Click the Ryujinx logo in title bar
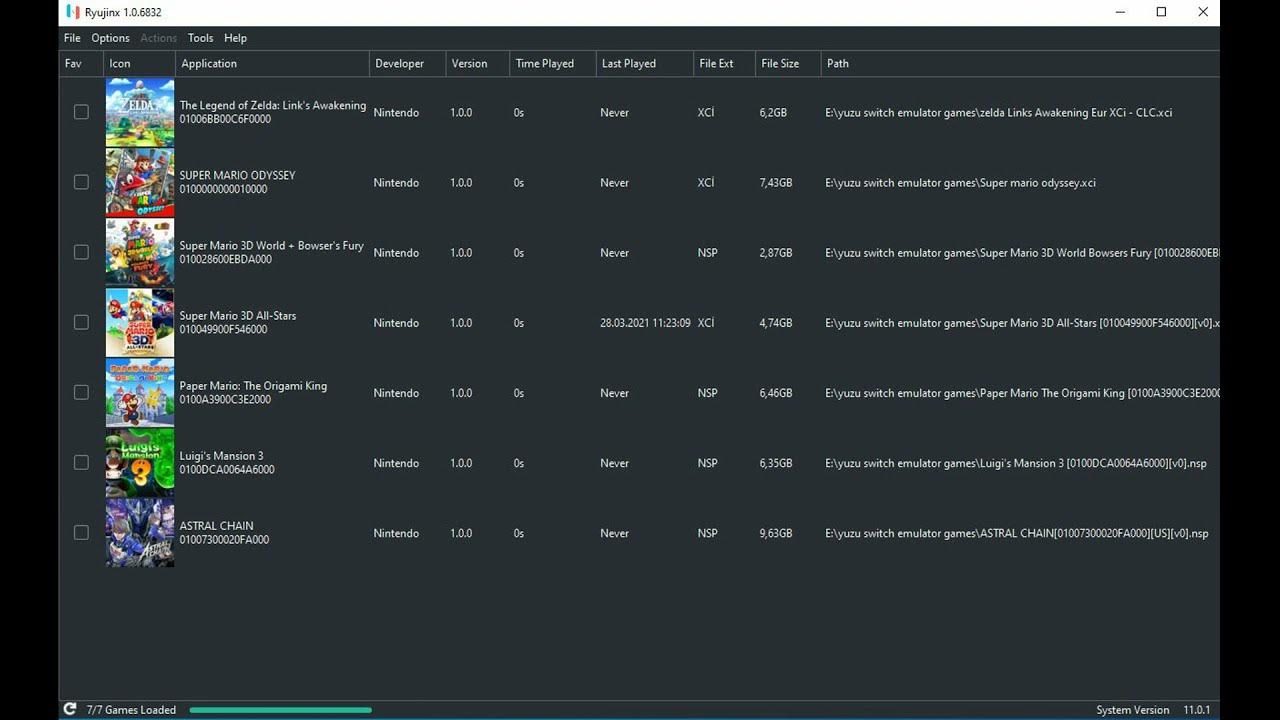The height and width of the screenshot is (720, 1280). [x=72, y=12]
